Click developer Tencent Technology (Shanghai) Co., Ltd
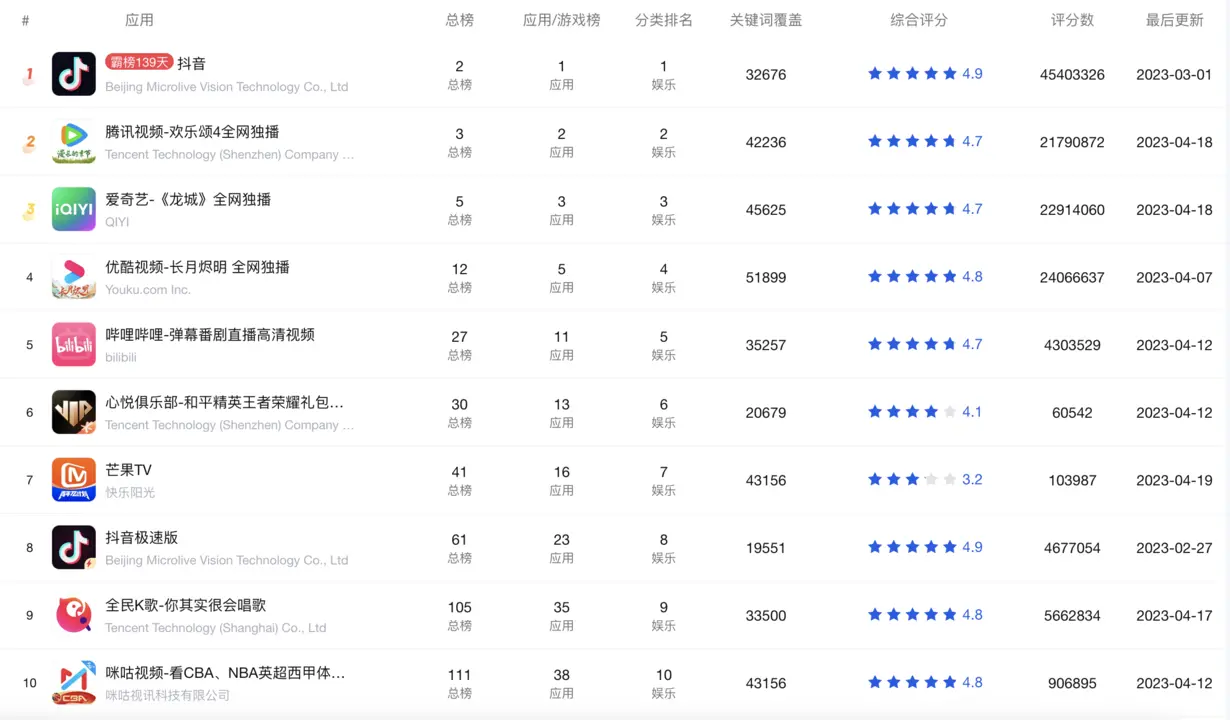The image size is (1230, 720). 215,628
